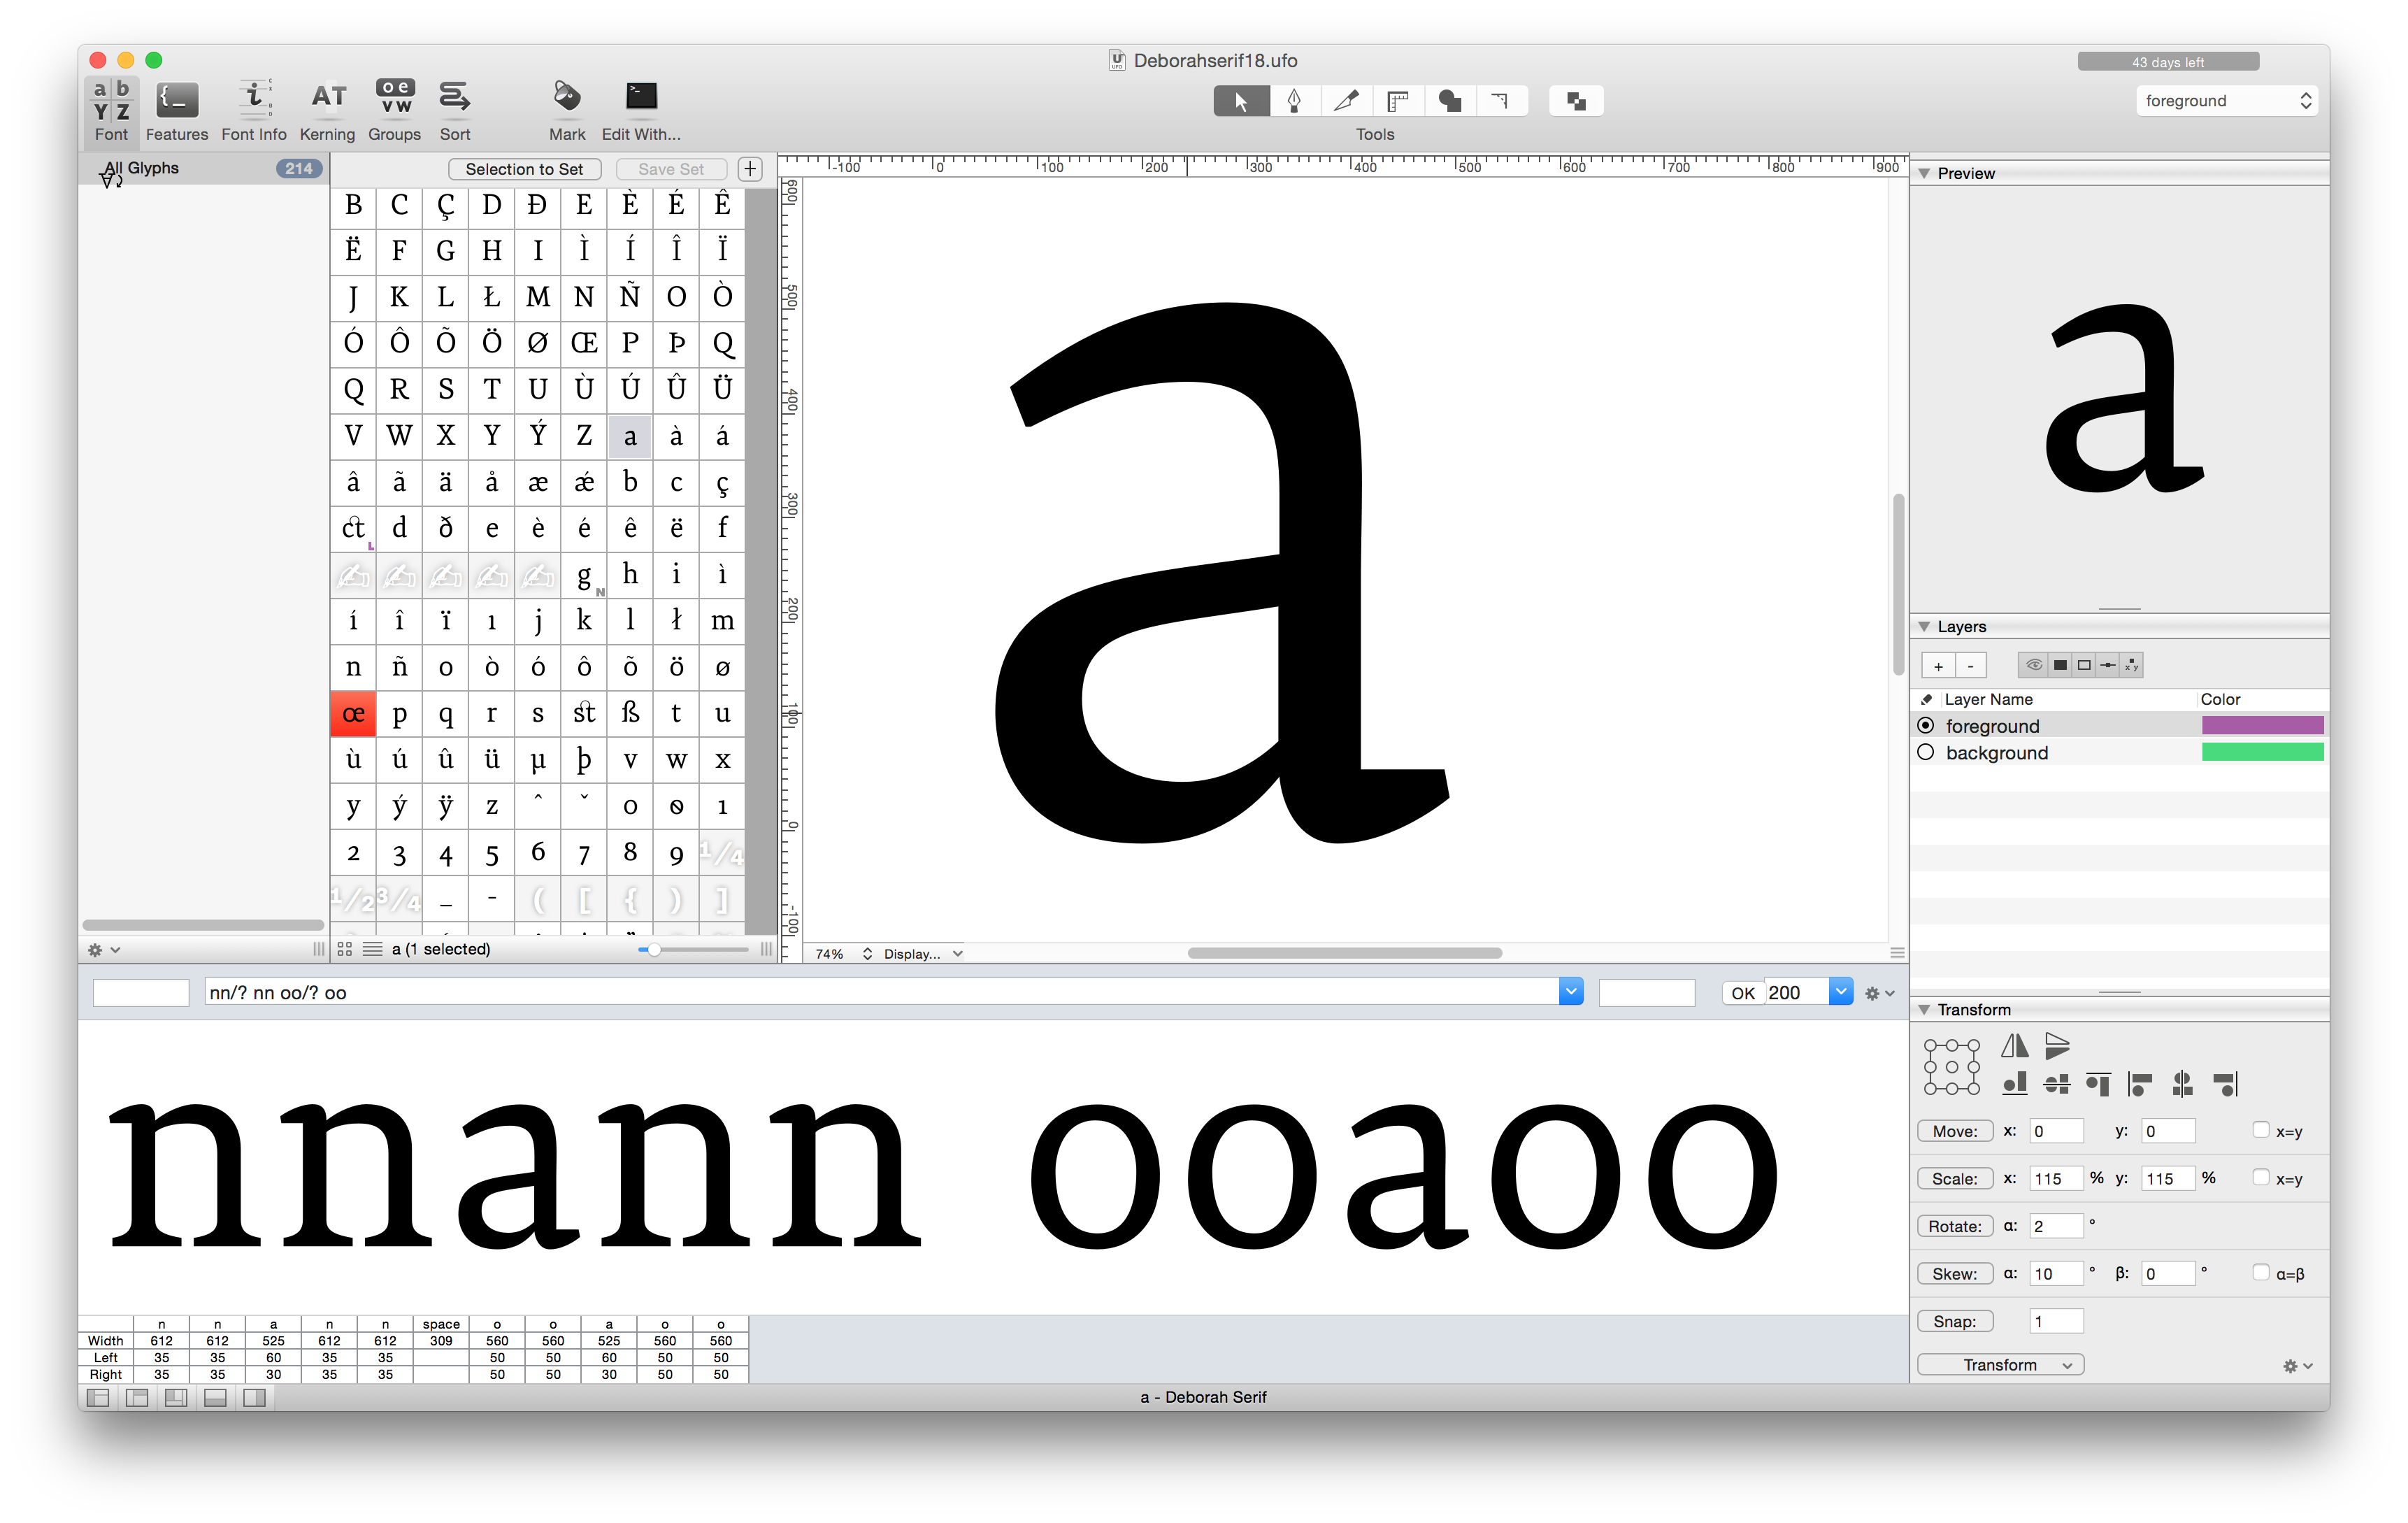Click the Scale button
The height and width of the screenshot is (1523, 2408).
(1955, 1178)
